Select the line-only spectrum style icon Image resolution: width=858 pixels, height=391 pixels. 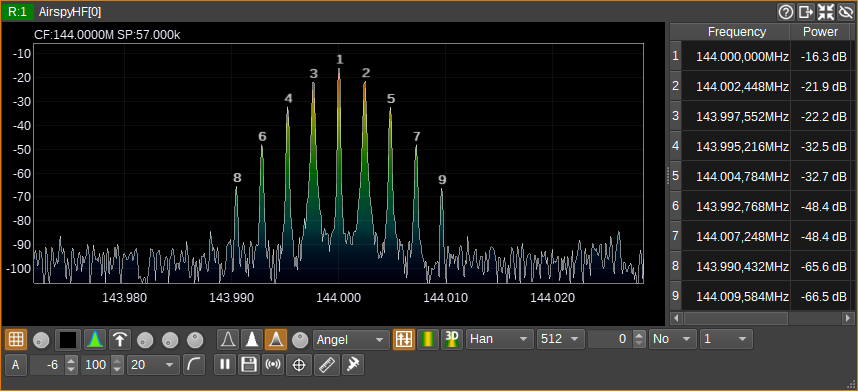point(228,340)
